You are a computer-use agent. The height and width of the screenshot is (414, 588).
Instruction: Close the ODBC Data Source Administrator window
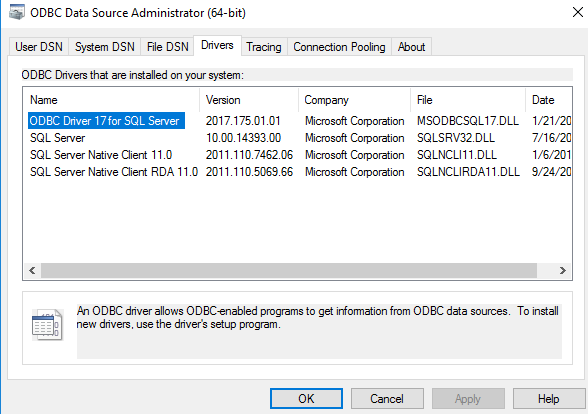point(578,12)
